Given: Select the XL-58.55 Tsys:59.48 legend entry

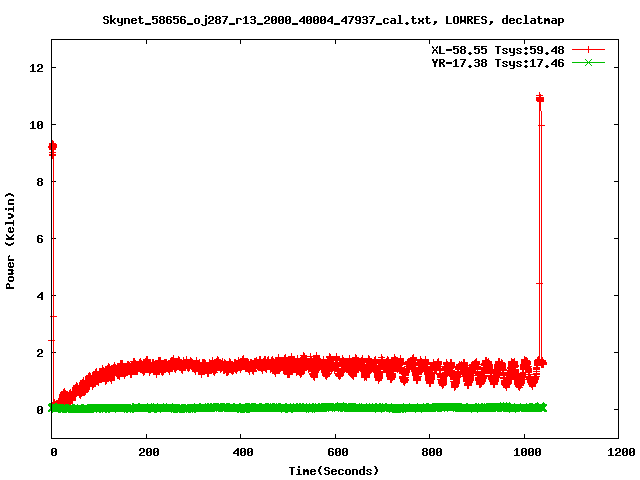Looking at the screenshot, I should [498, 50].
